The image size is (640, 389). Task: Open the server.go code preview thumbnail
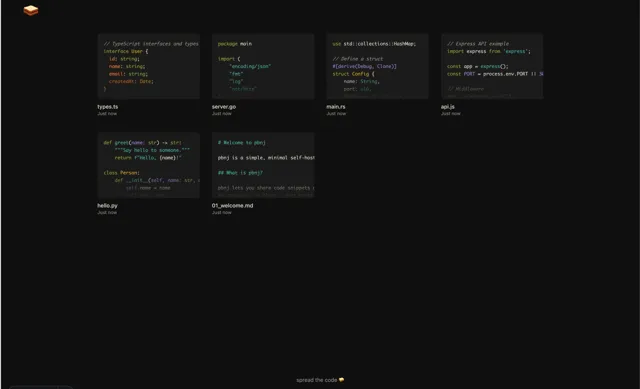[263, 66]
